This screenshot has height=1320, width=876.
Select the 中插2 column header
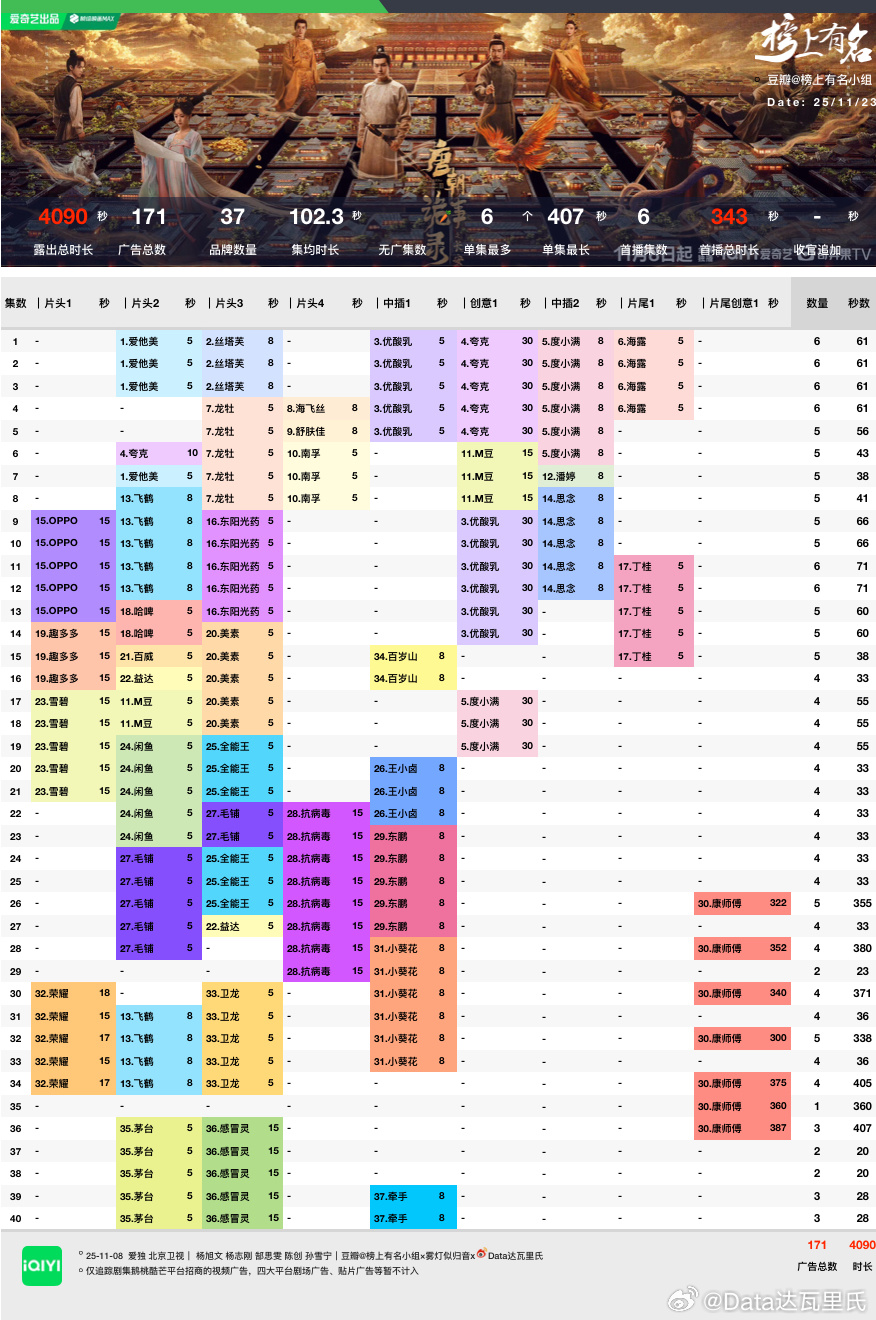(562, 302)
